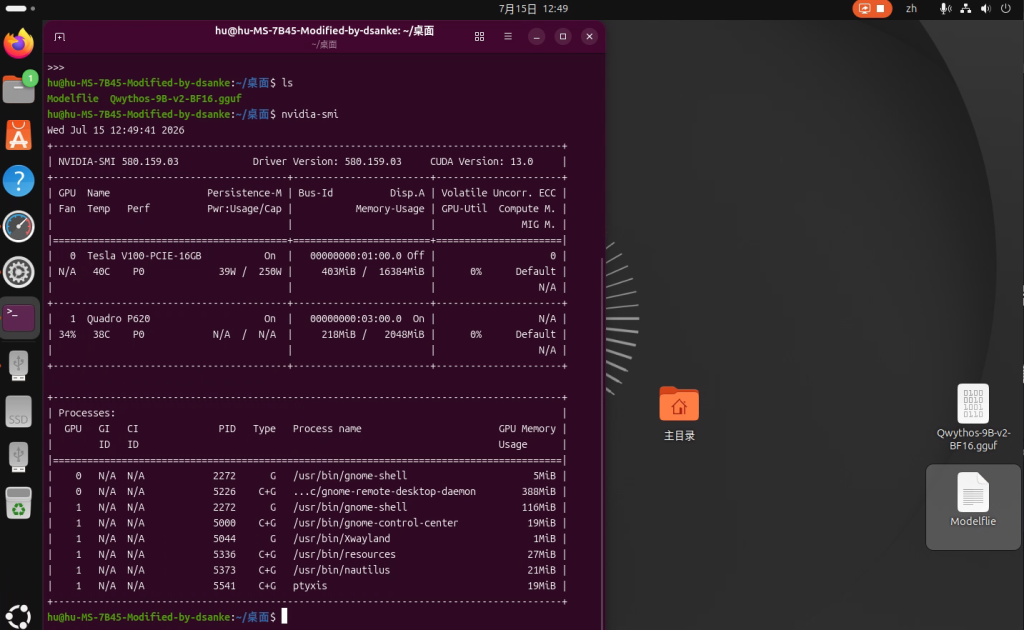Maximize the terminal window
This screenshot has height=630, width=1024.
563,37
